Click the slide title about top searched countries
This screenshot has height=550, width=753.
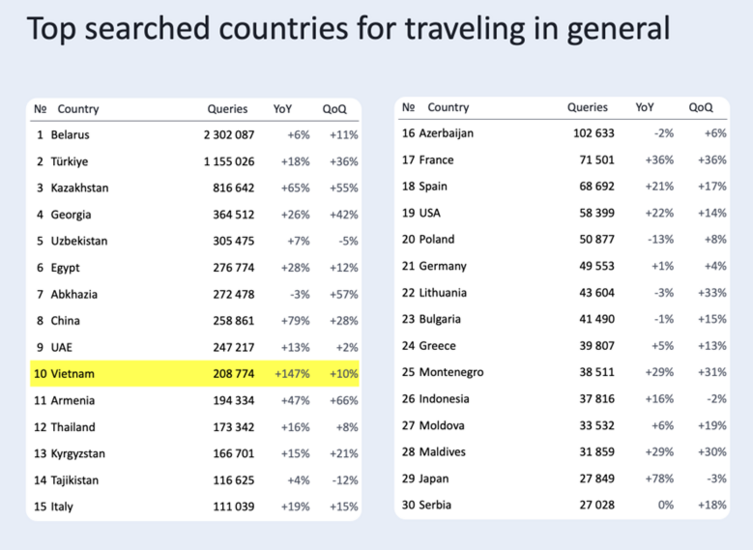coord(347,28)
